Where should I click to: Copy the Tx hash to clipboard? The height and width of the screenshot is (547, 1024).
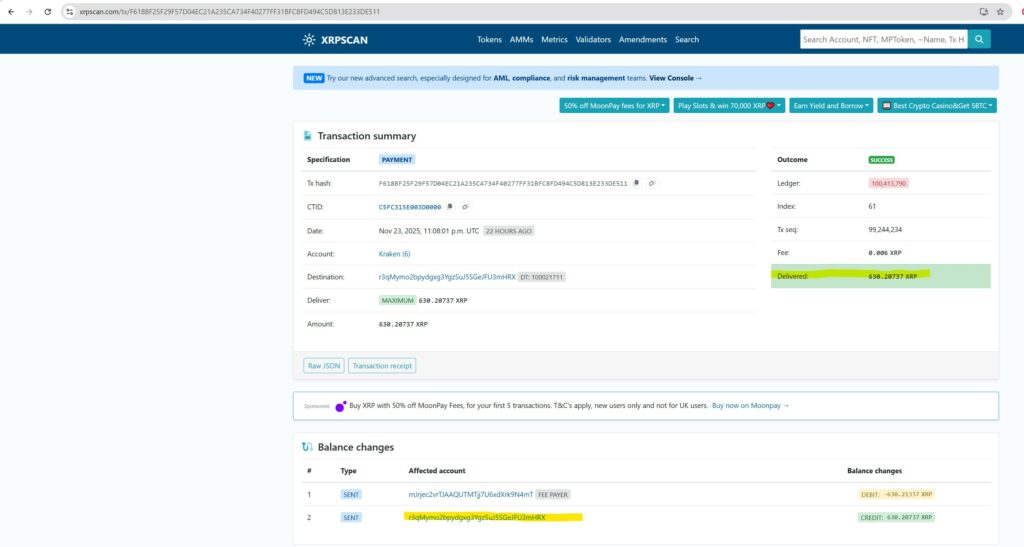[x=637, y=184]
